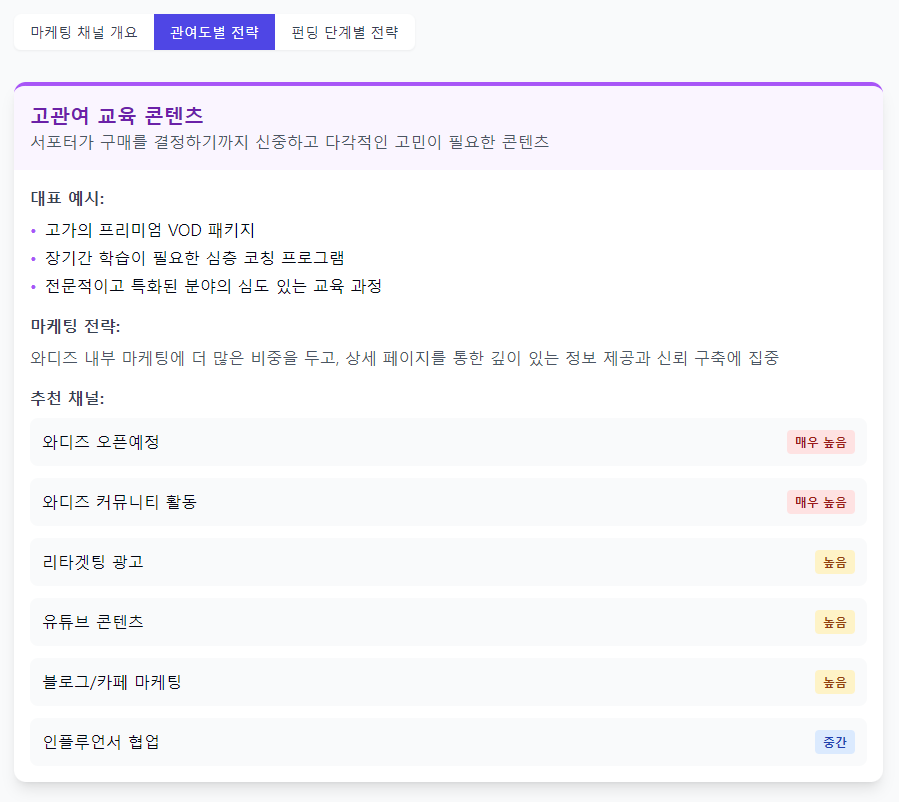Switch to the 마케팅 채널 개요 tab

pyautogui.click(x=84, y=32)
